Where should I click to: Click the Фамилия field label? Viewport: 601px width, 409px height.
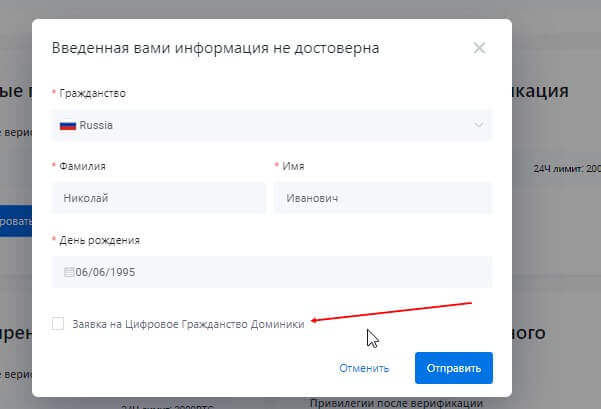click(x=83, y=166)
